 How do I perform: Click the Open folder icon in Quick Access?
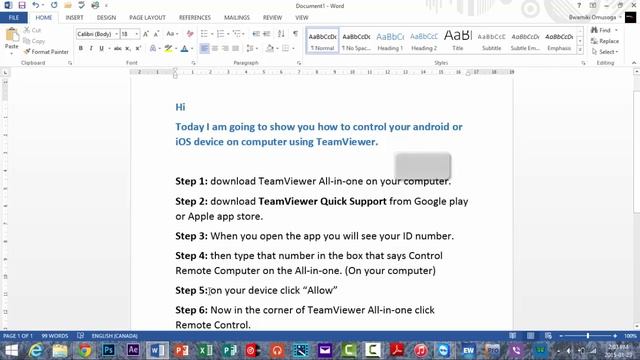[x=68, y=5]
